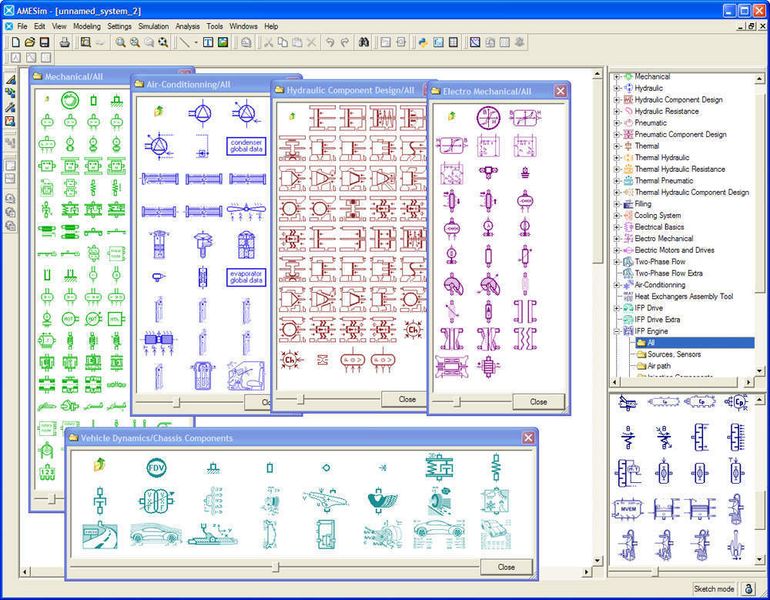Expand the Two-Phase Flow library node
The height and width of the screenshot is (600, 770).
[617, 262]
